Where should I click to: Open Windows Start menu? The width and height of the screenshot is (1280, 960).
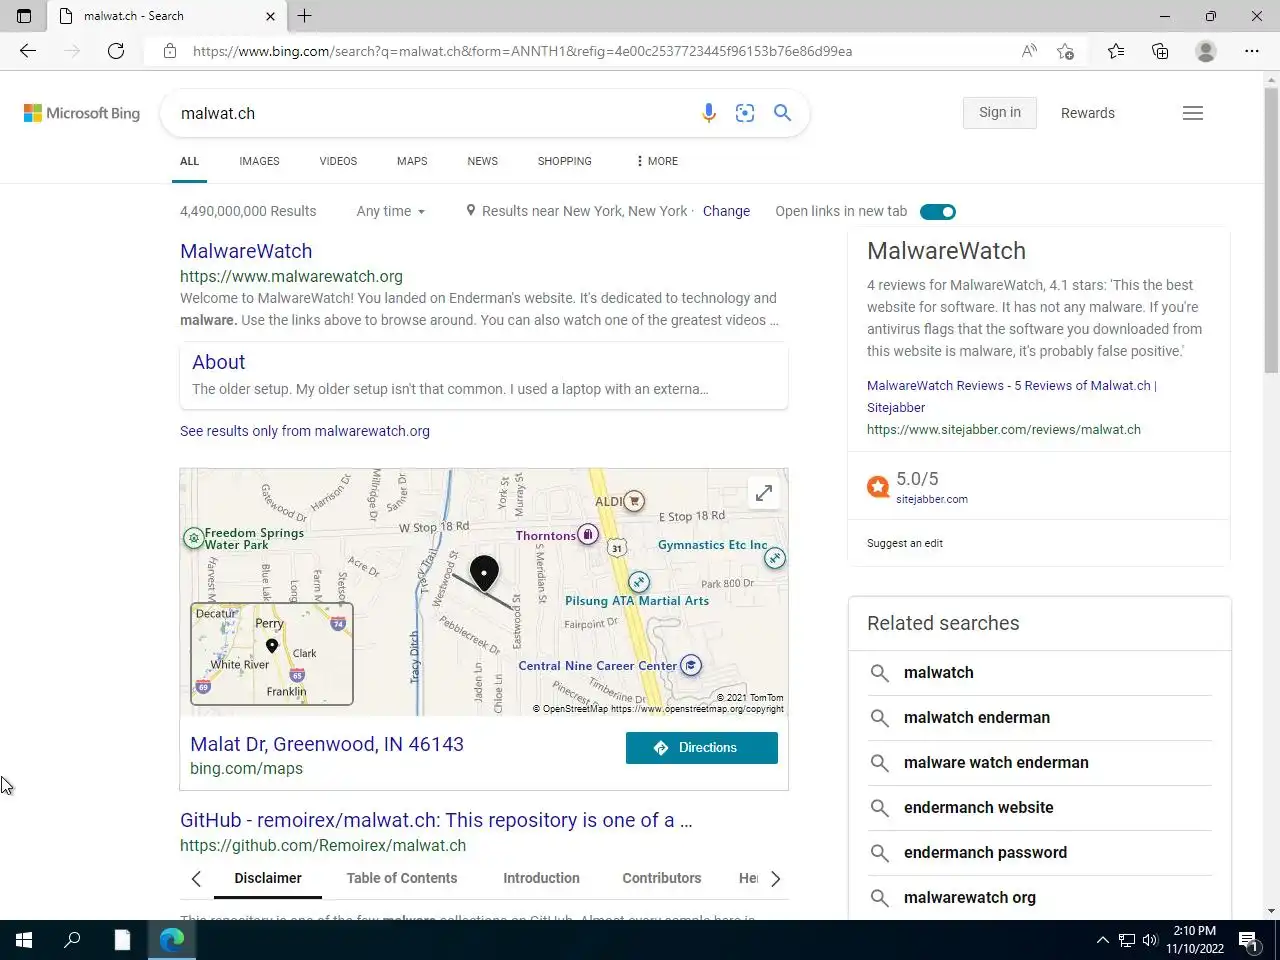coord(24,940)
